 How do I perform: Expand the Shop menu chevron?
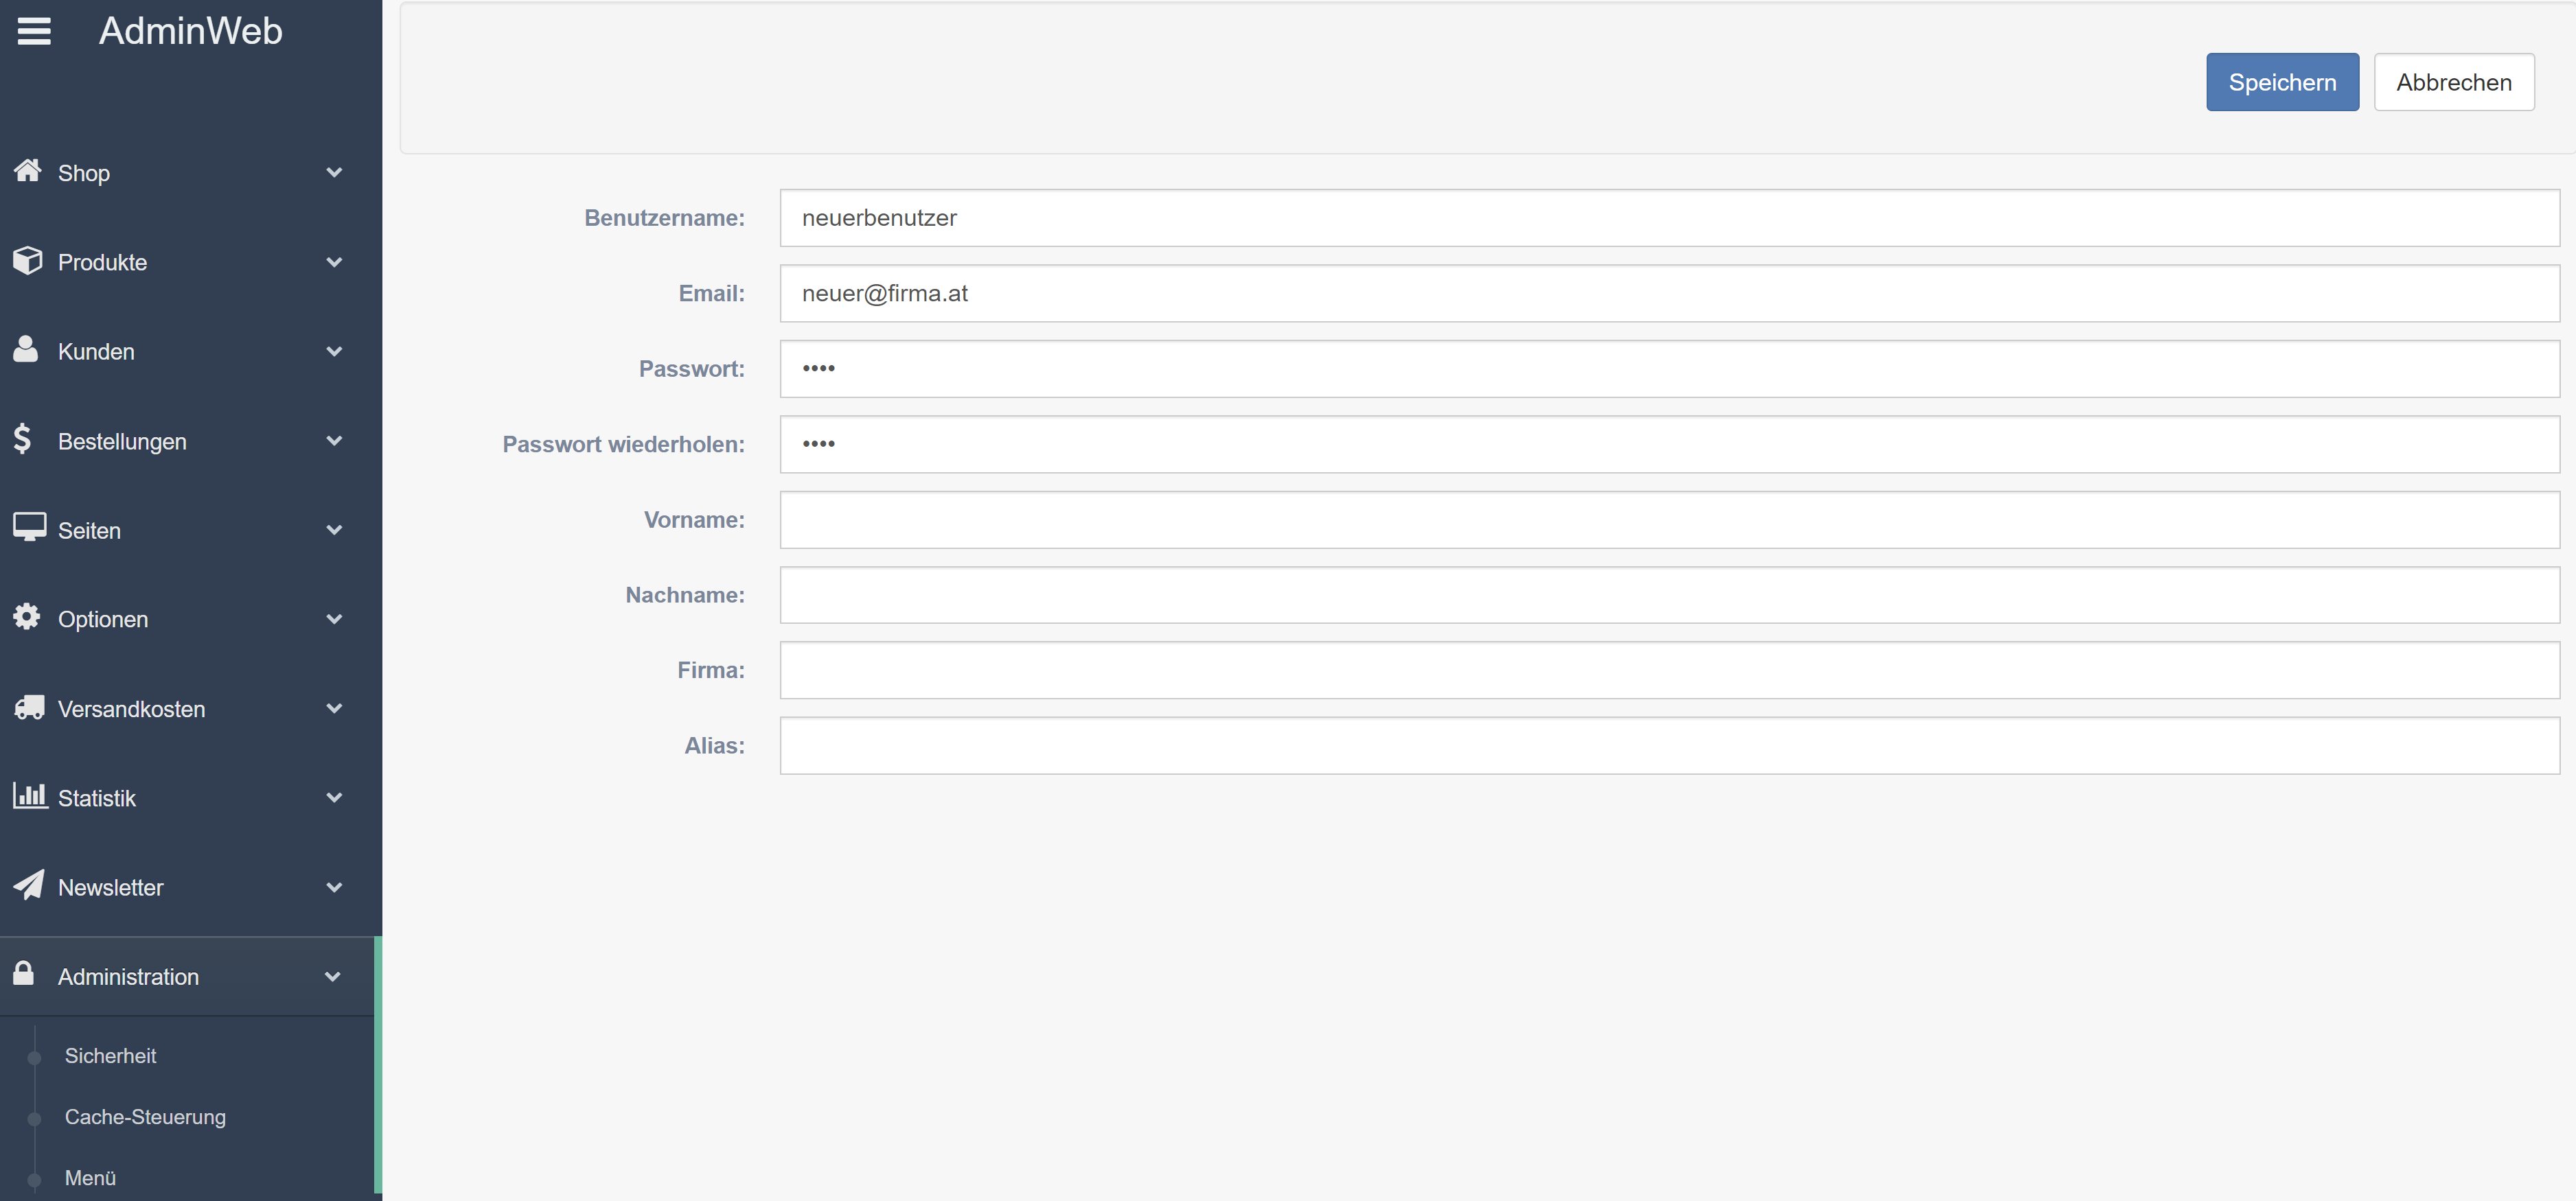[334, 173]
